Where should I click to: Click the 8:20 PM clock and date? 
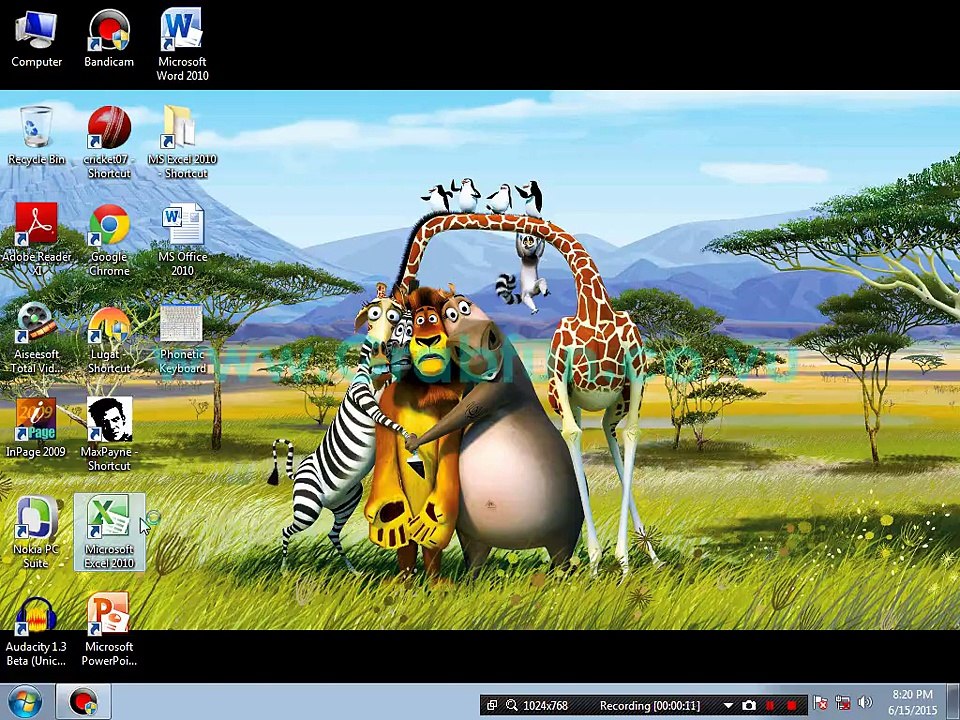click(912, 702)
